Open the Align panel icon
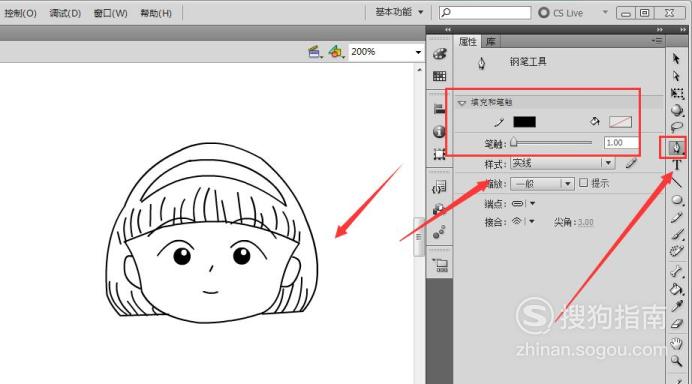Screen dimensions: 692x384 (x=440, y=109)
